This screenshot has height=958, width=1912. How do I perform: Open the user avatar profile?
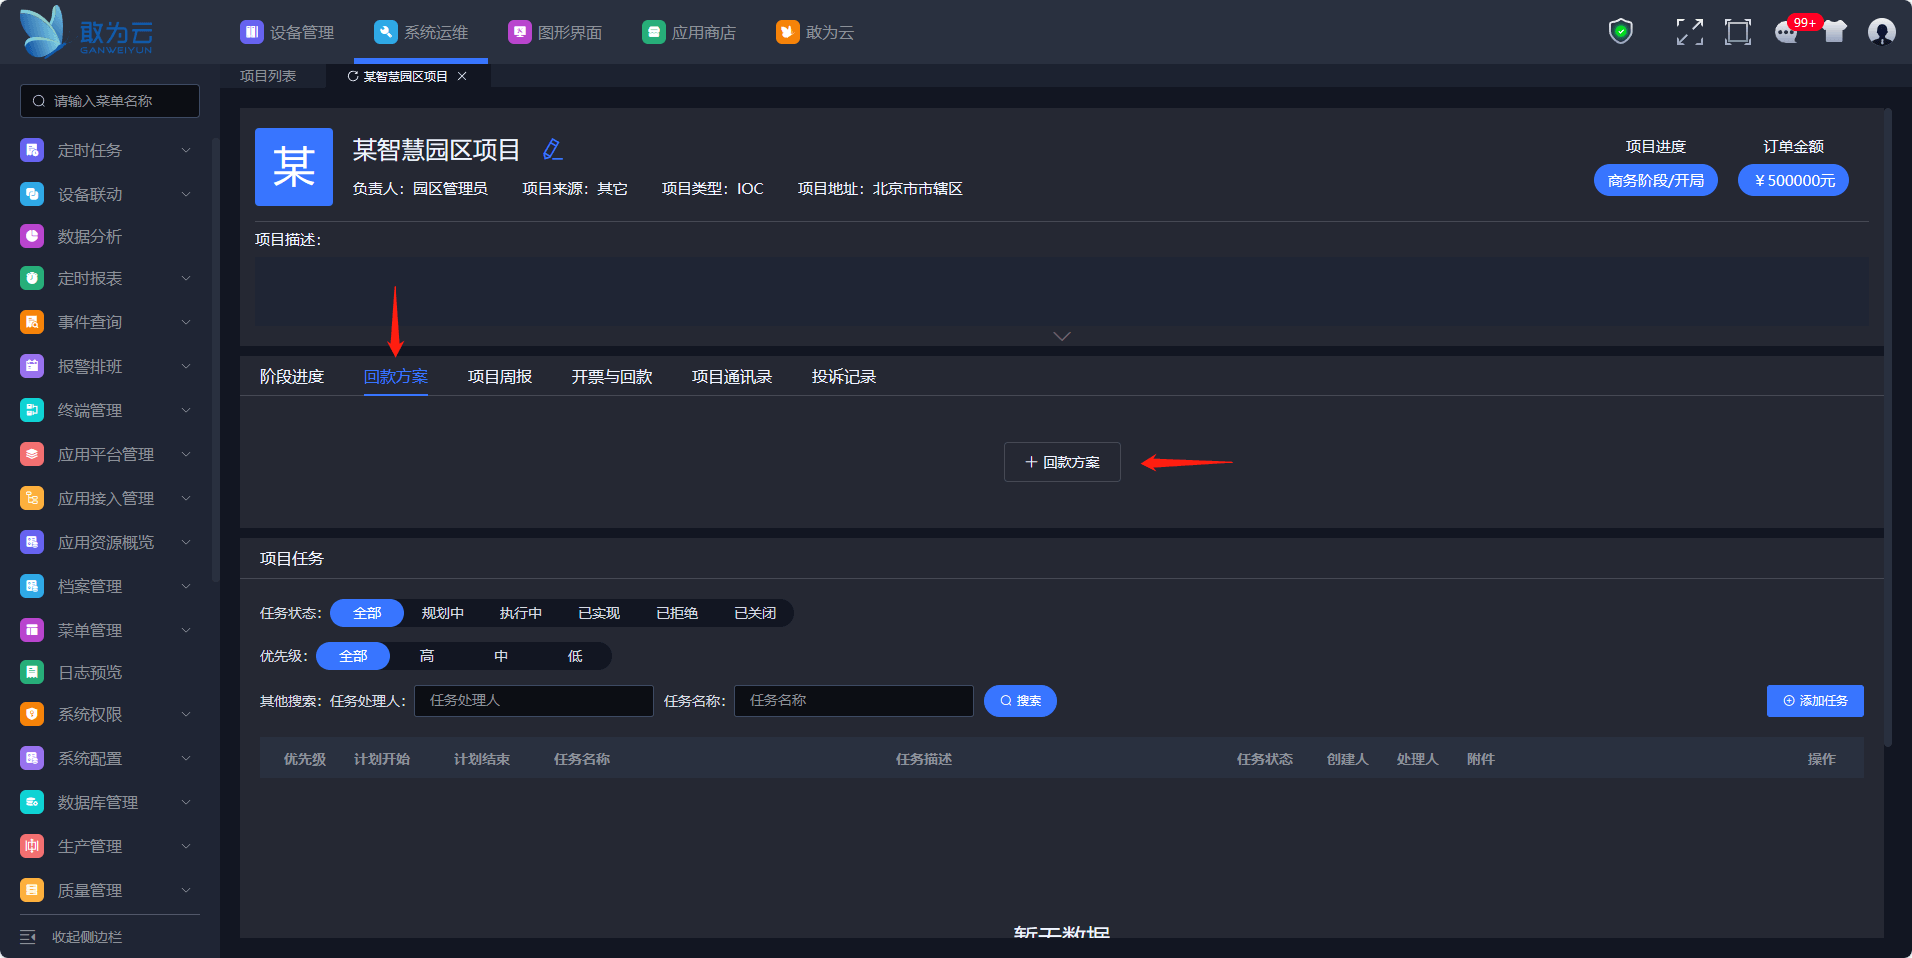[x=1882, y=32]
